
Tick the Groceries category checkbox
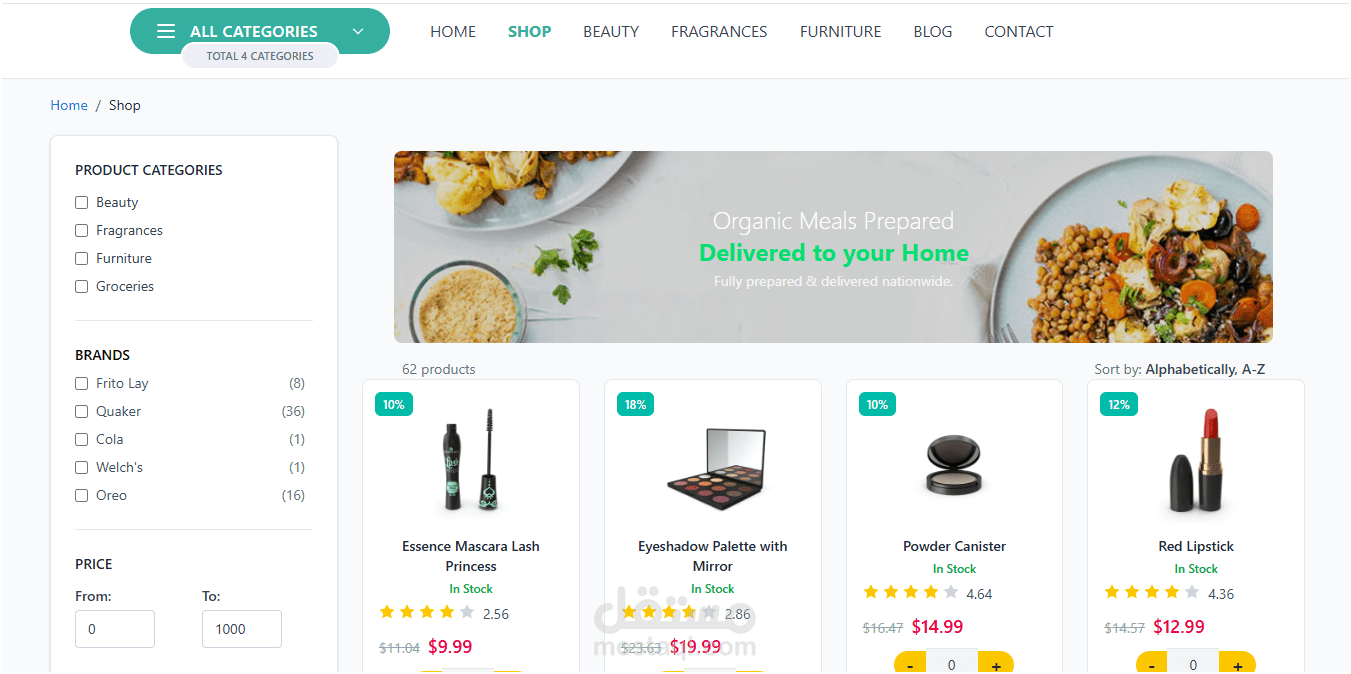pyautogui.click(x=82, y=287)
